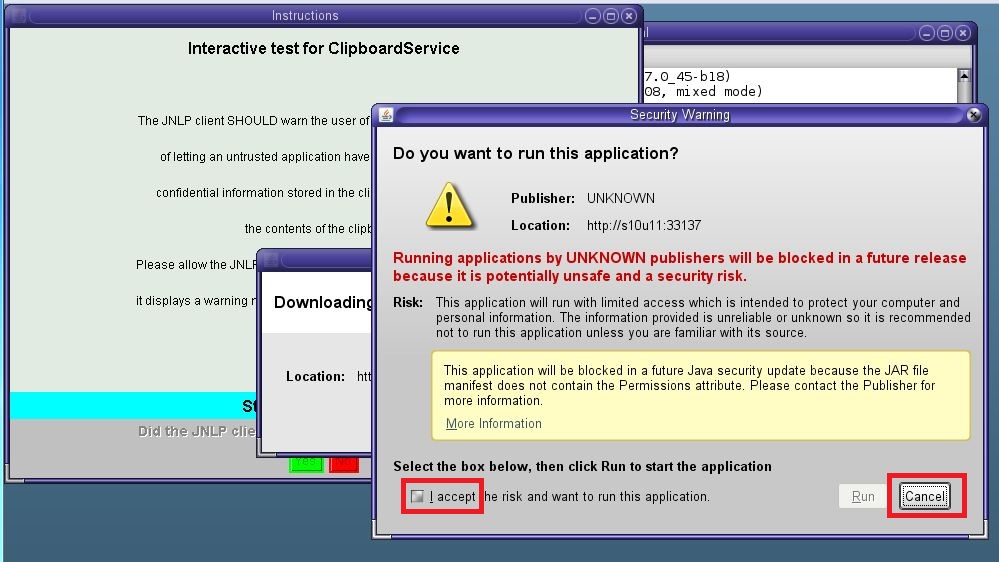This screenshot has height=562, width=999.
Task: Close the terminal window behind the dialog
Action: click(962, 33)
